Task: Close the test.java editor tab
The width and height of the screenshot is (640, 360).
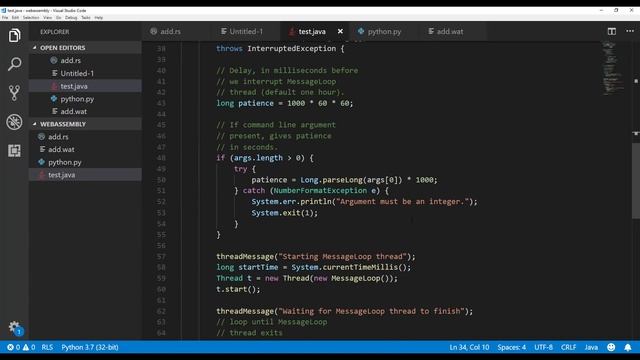Action: [x=340, y=31]
